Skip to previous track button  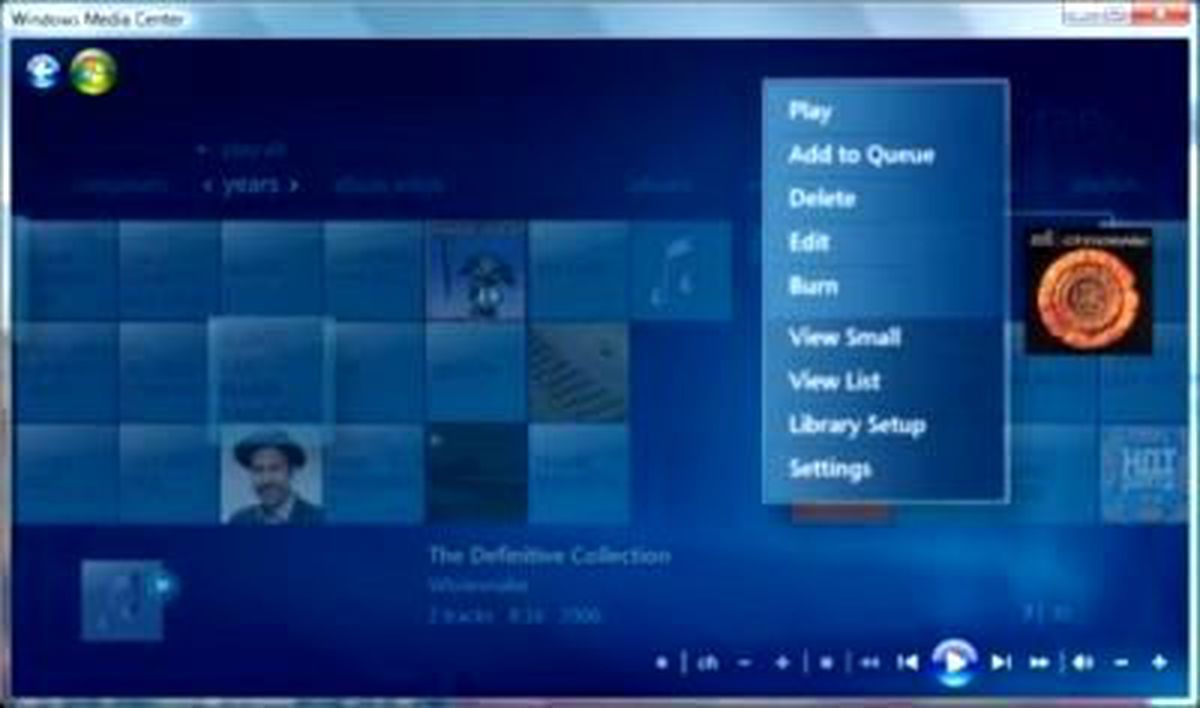[908, 662]
